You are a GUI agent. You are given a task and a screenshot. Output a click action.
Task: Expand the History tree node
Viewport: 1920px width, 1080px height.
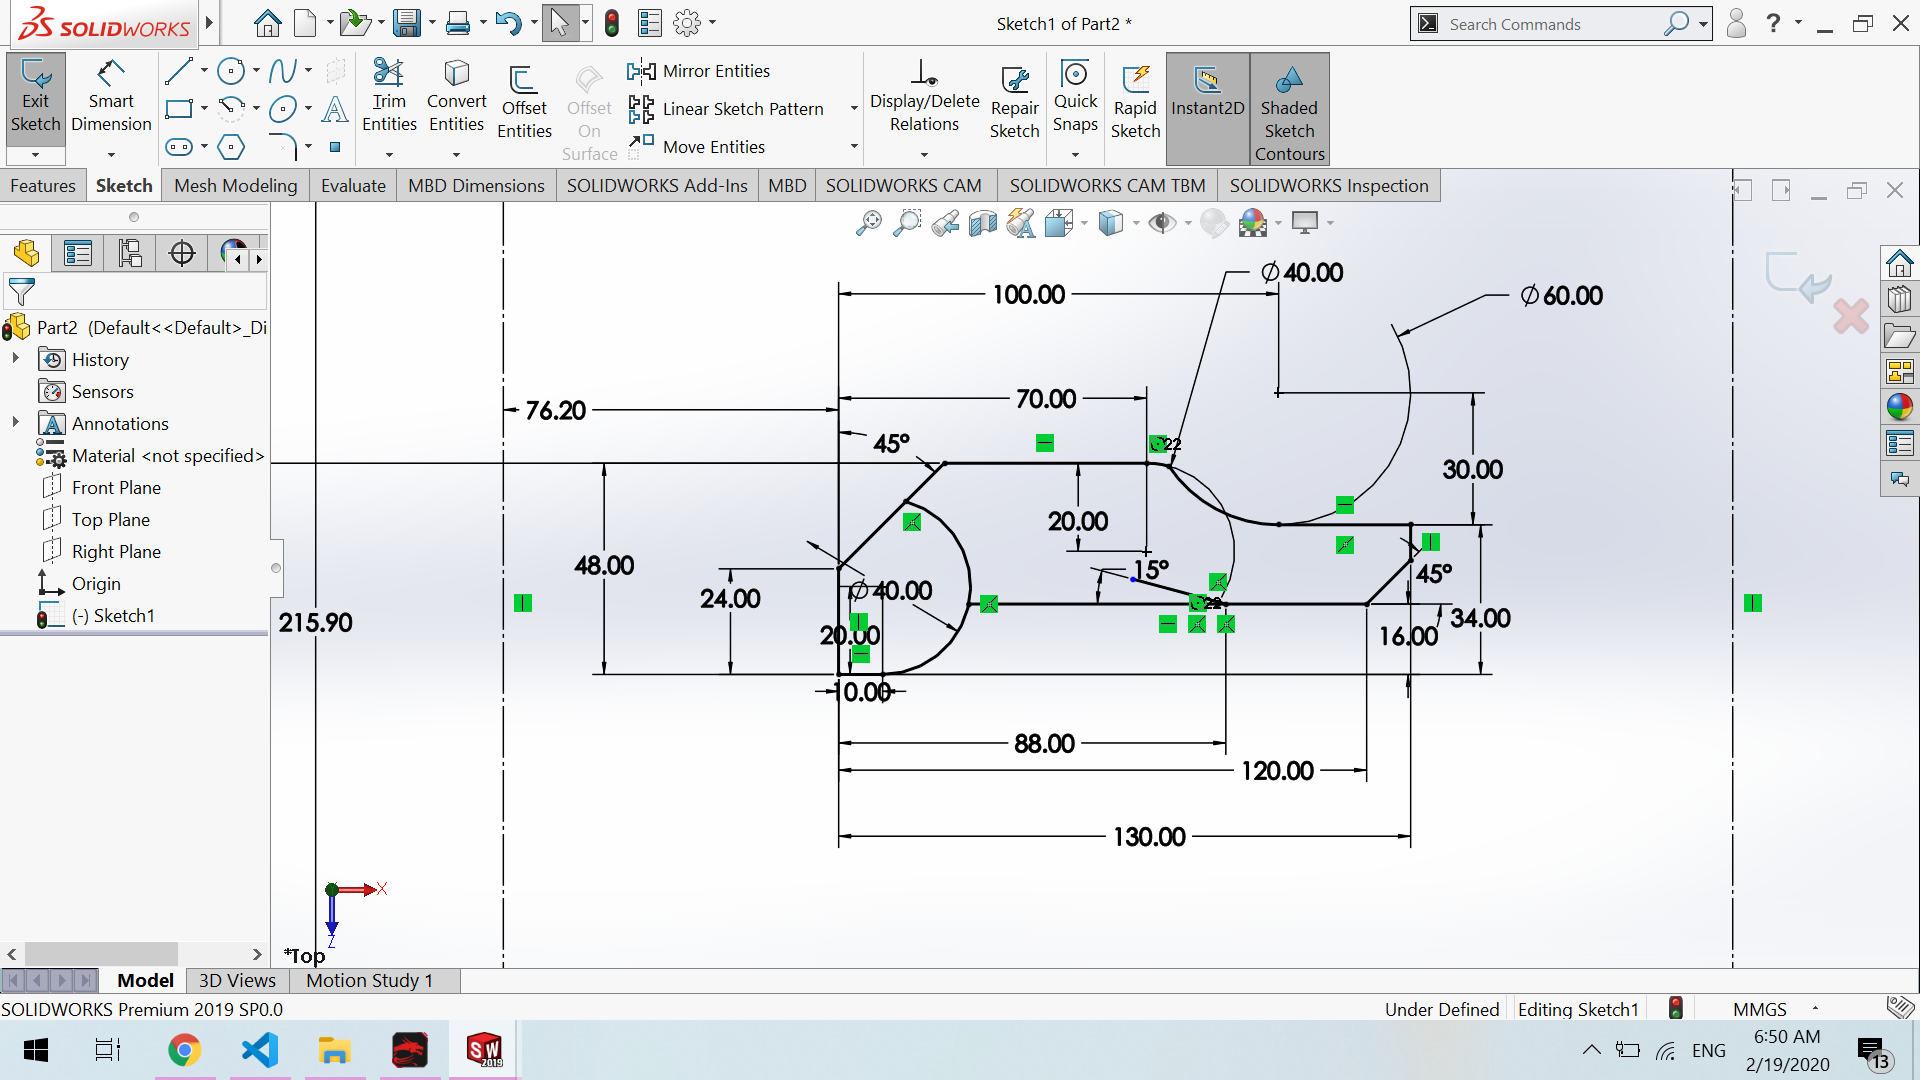(x=16, y=359)
